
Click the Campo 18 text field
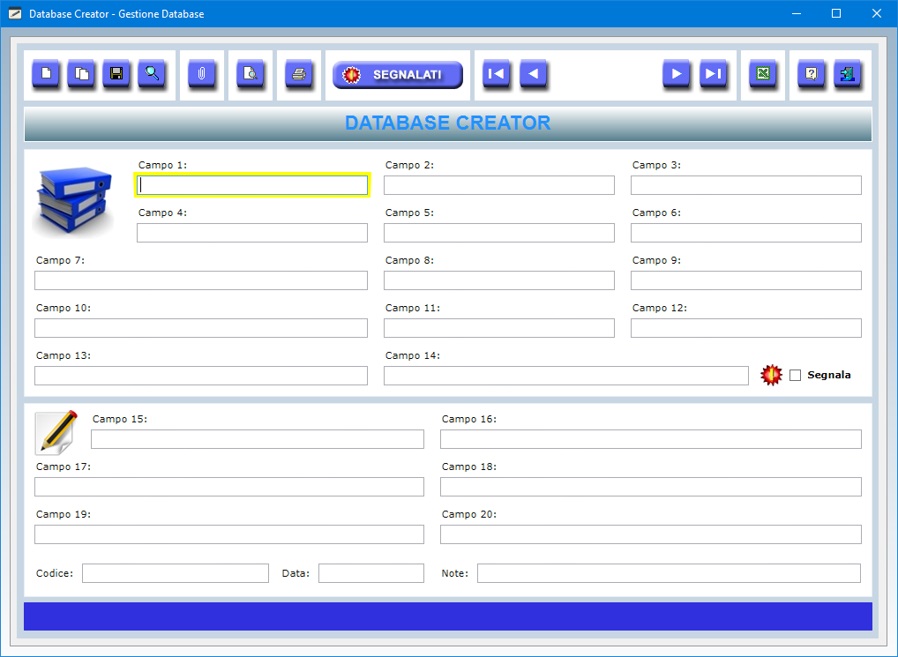[651, 486]
